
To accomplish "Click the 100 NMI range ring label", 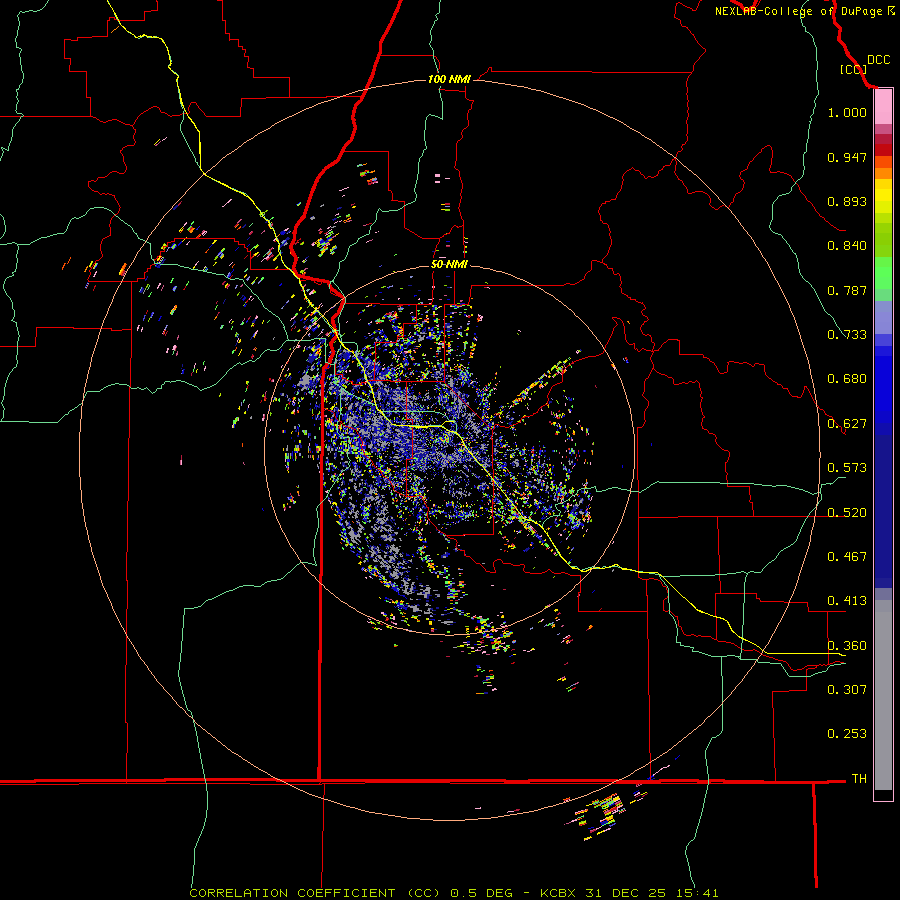I will (x=449, y=79).
